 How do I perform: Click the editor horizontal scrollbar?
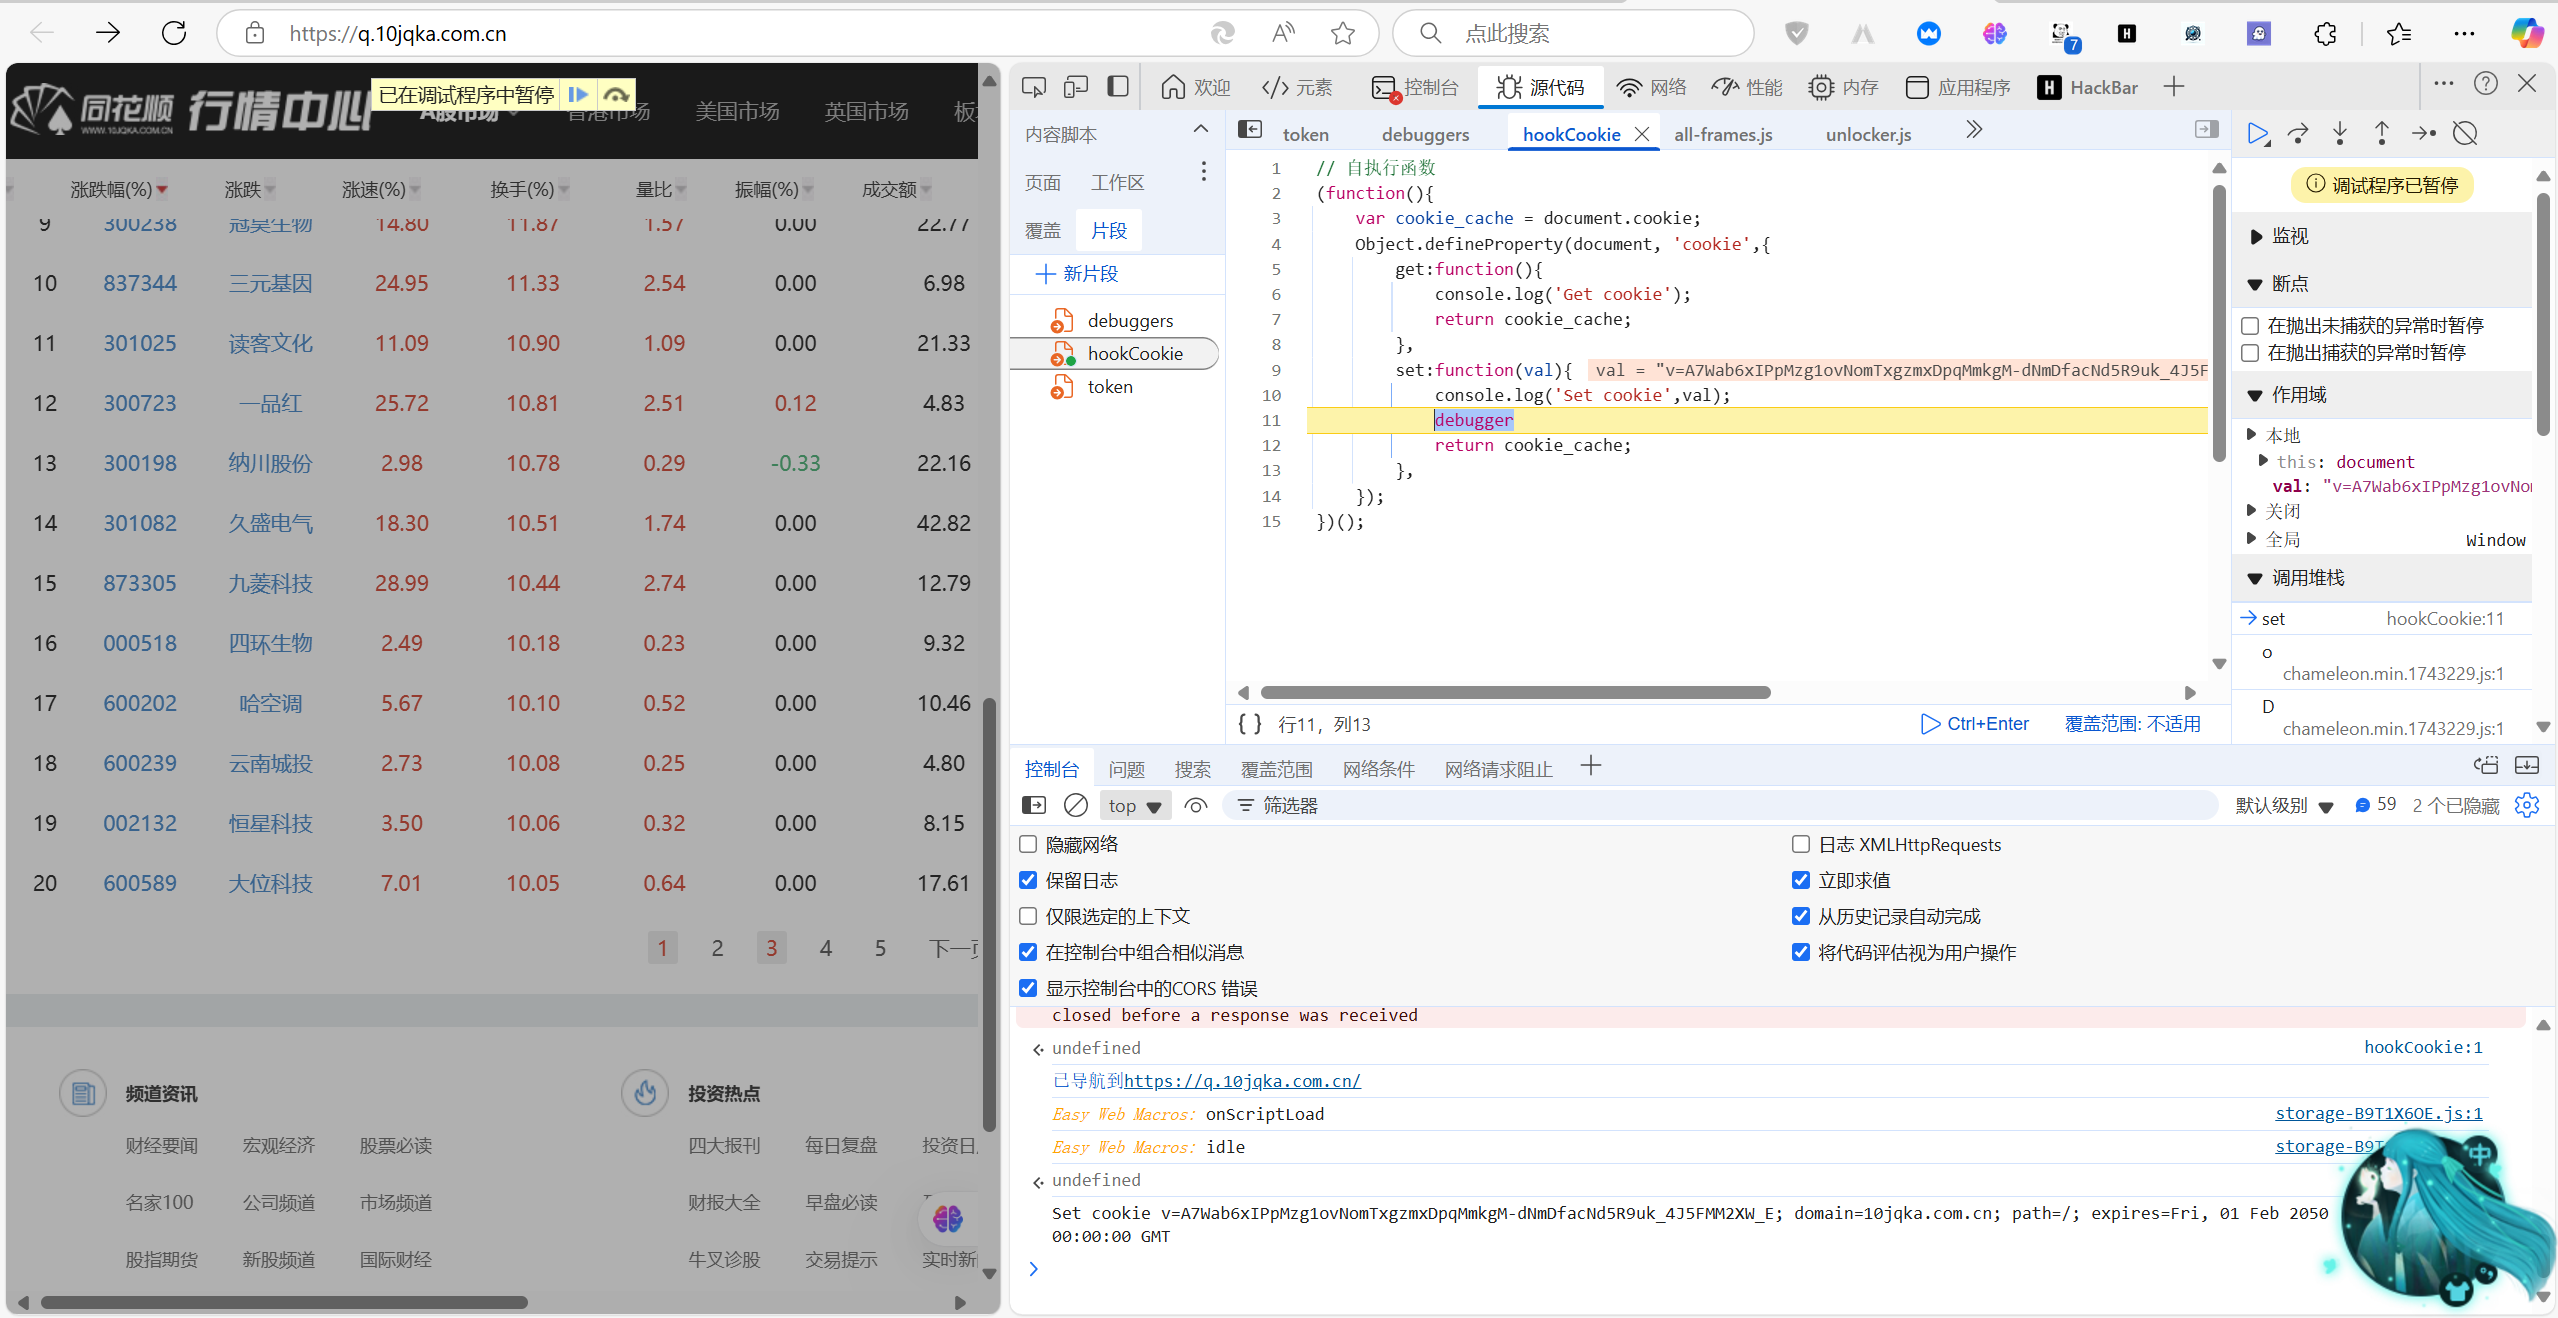click(1515, 692)
